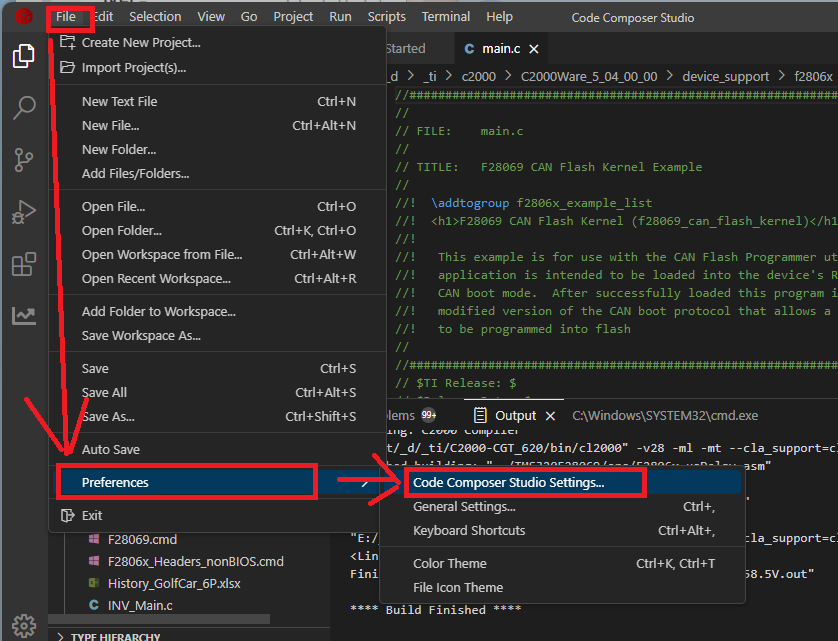
Task: Open the Explorer view in activity bar
Action: tap(24, 56)
